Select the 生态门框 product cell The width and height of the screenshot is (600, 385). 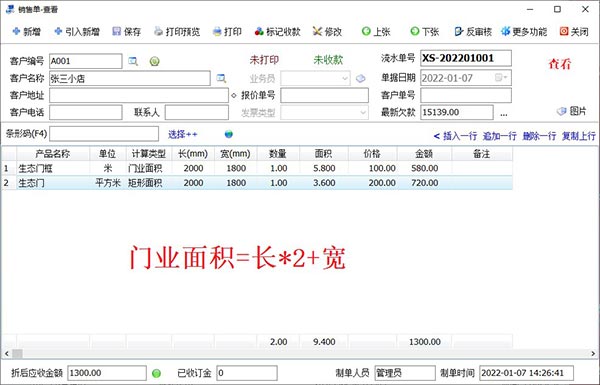pos(53,168)
